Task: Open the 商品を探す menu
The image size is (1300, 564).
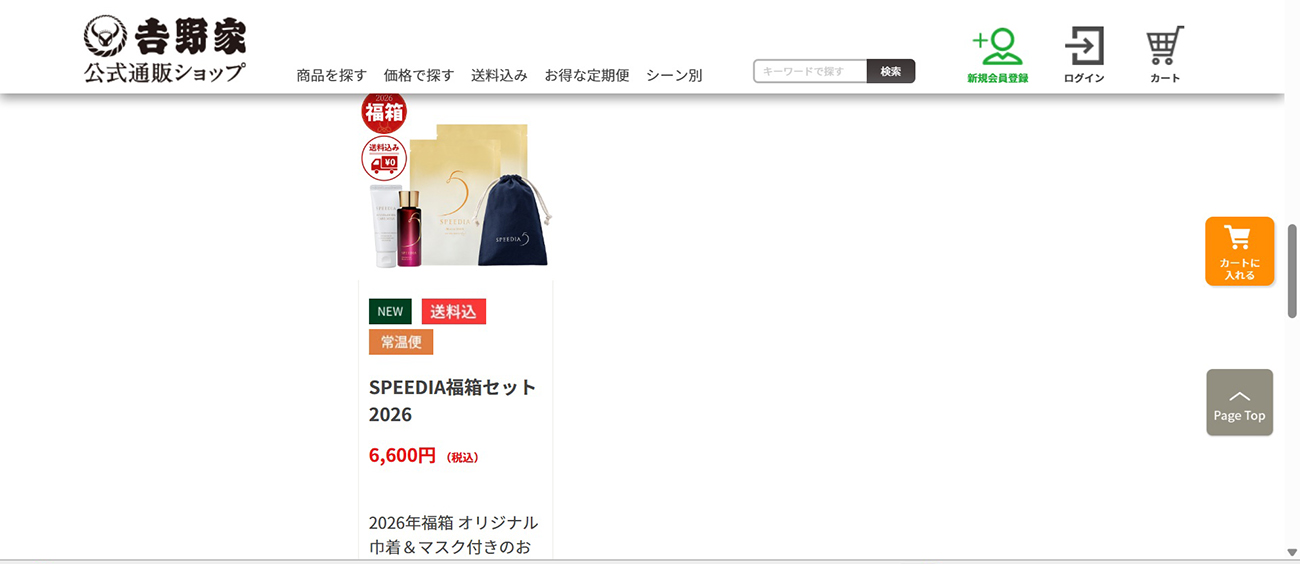Action: tap(332, 75)
